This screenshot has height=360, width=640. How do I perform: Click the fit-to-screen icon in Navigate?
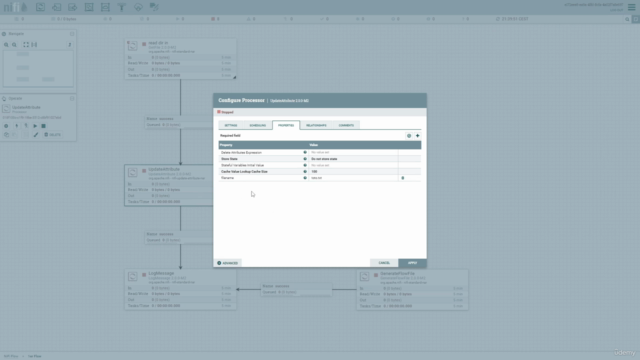tap(26, 44)
